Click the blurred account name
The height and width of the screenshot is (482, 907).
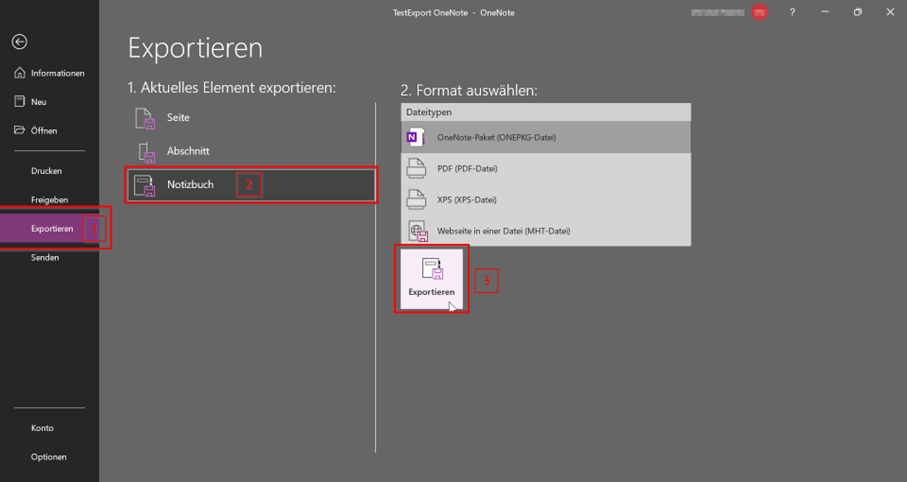[x=718, y=12]
